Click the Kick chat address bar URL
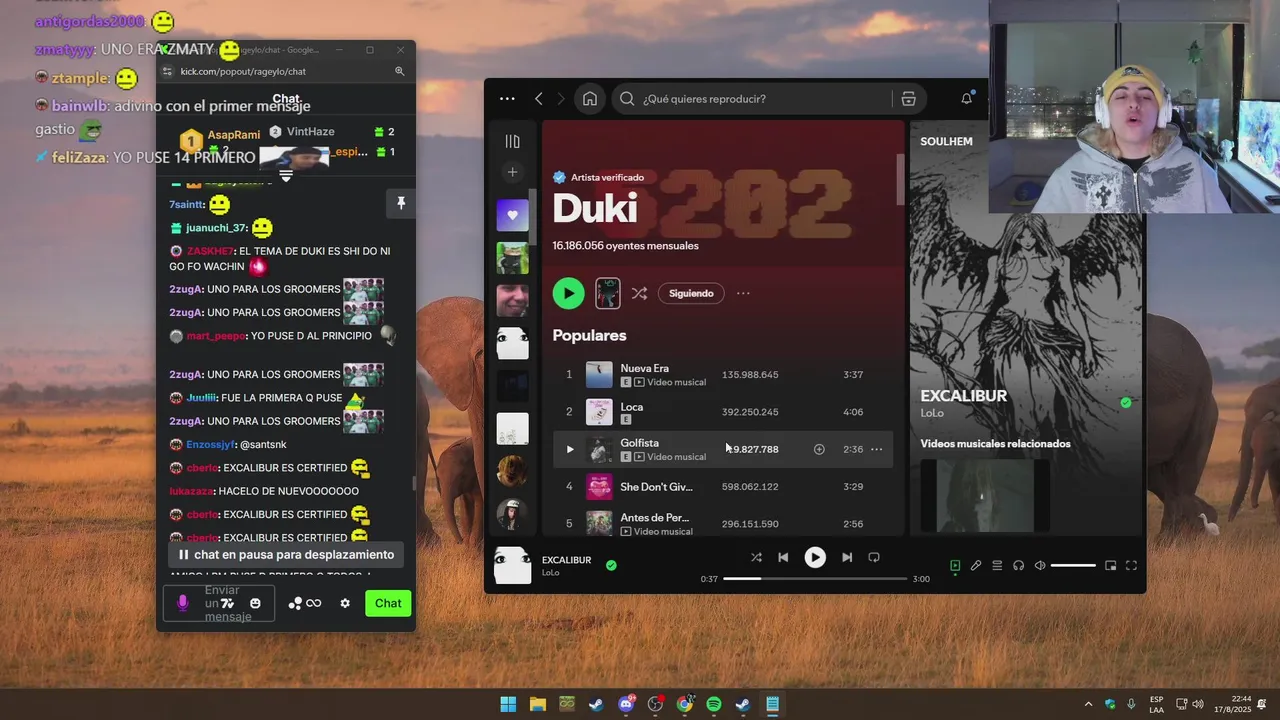This screenshot has height=720, width=1280. [x=243, y=71]
